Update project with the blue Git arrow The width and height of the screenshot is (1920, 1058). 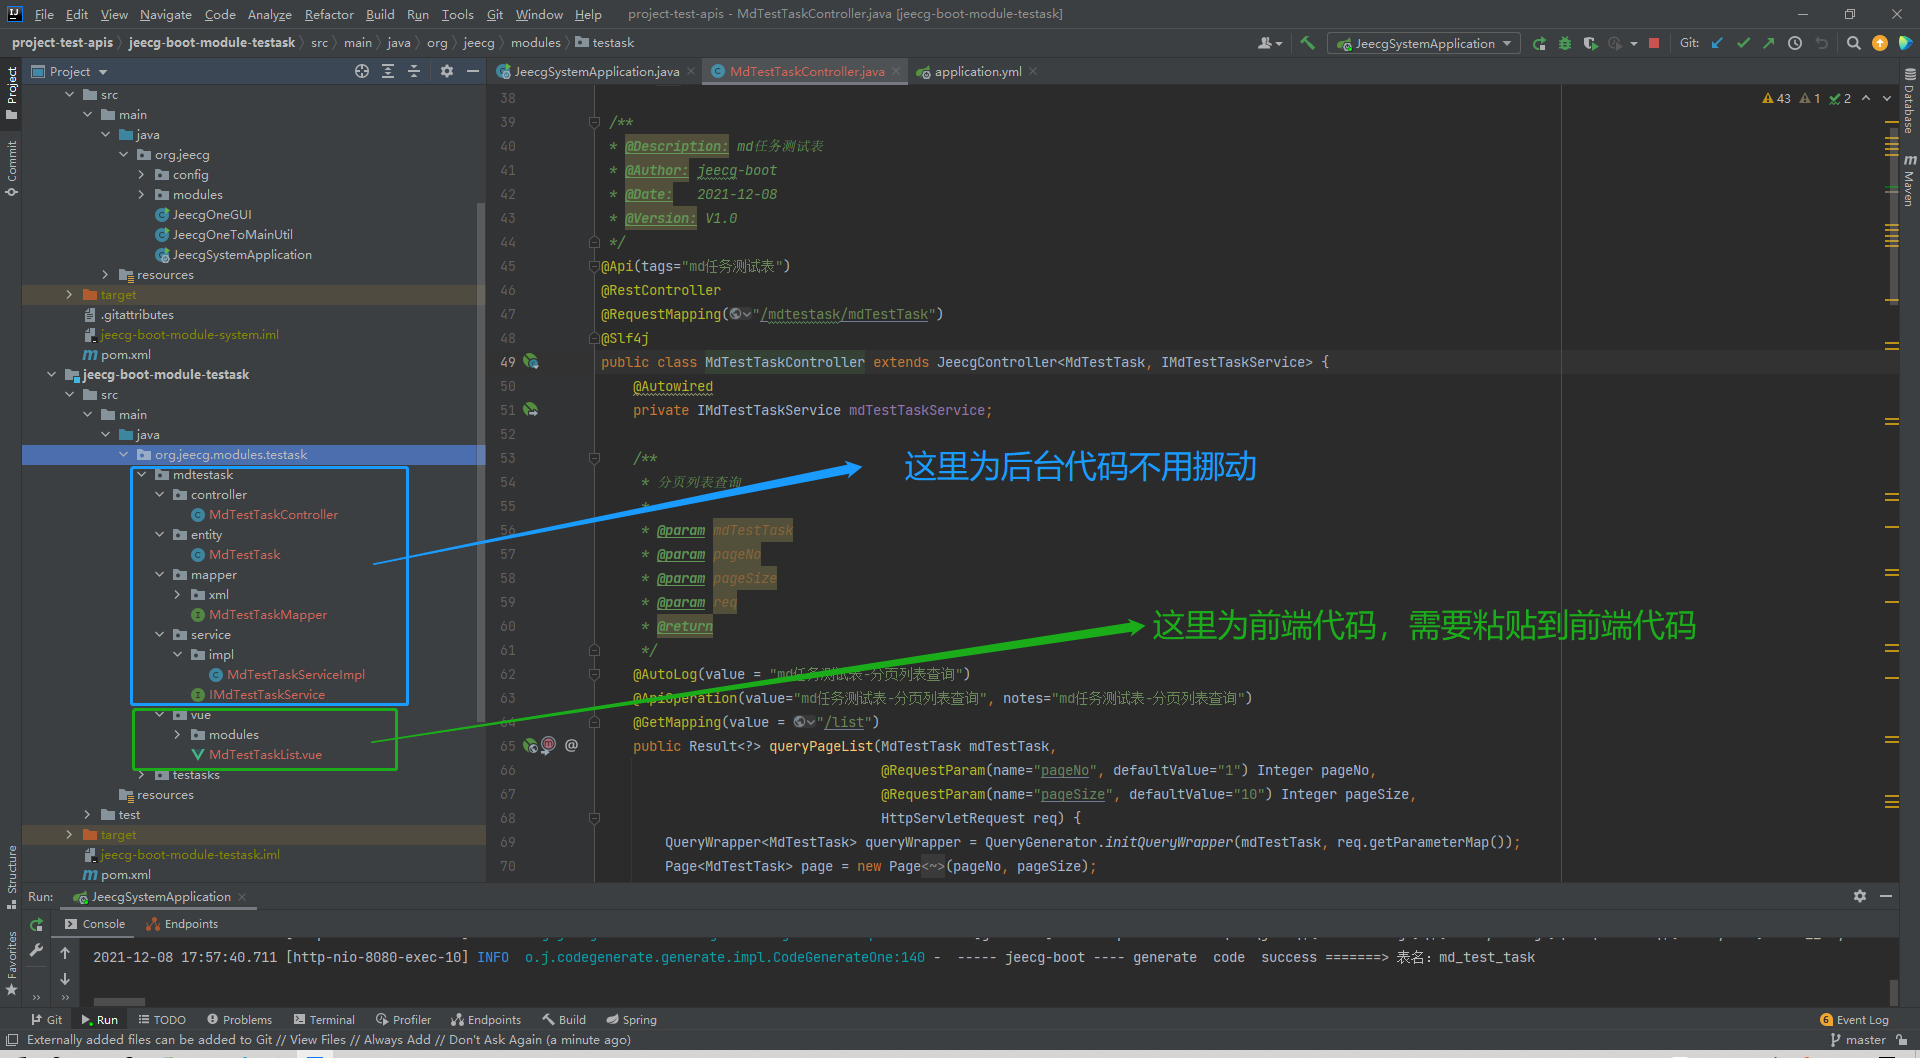pos(1718,43)
